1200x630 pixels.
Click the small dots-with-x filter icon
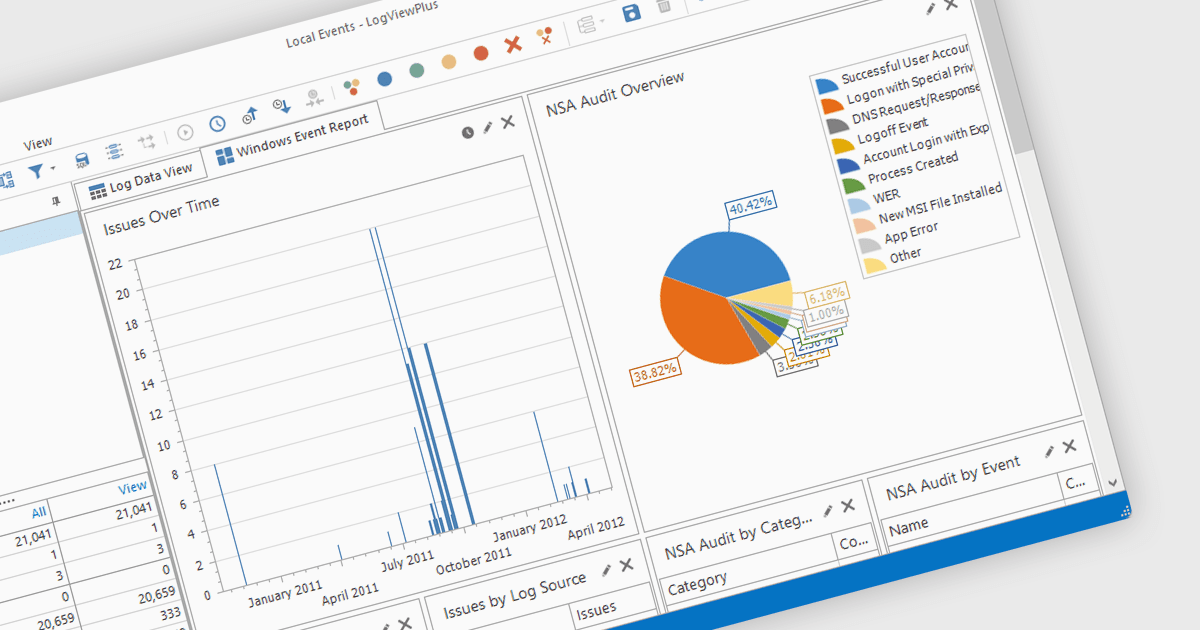click(545, 37)
